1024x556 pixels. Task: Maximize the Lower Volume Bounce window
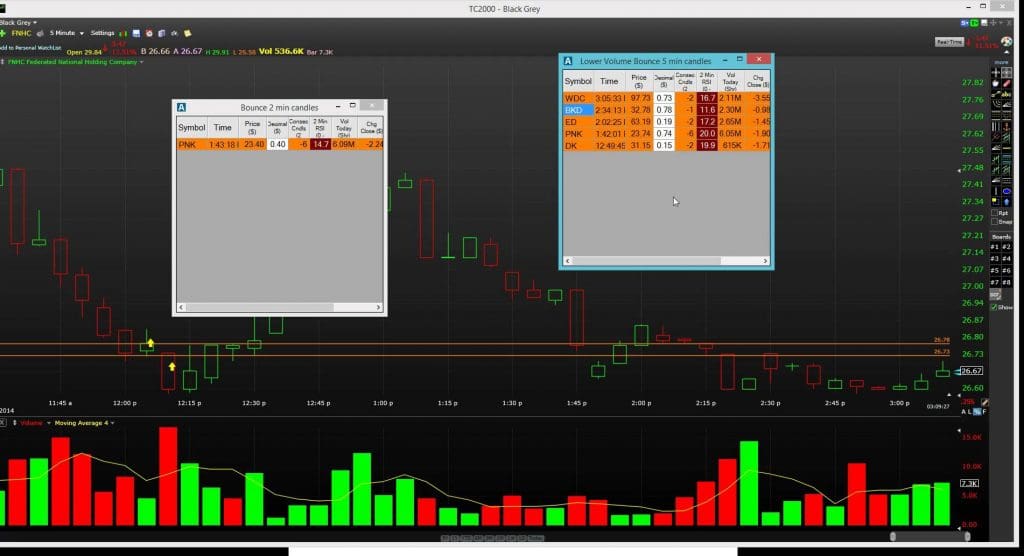(x=739, y=59)
